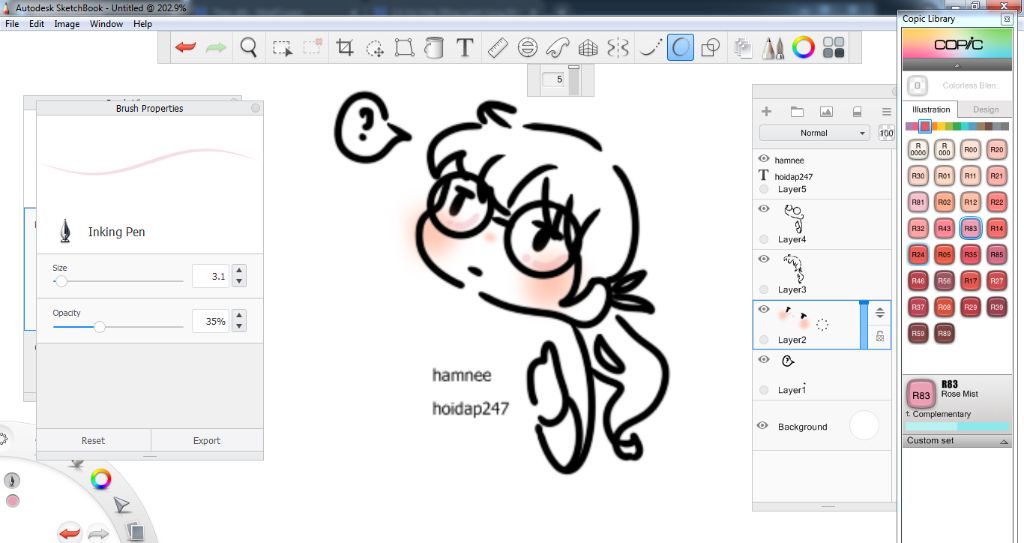Open the layer panel hamburger menu

click(x=886, y=112)
